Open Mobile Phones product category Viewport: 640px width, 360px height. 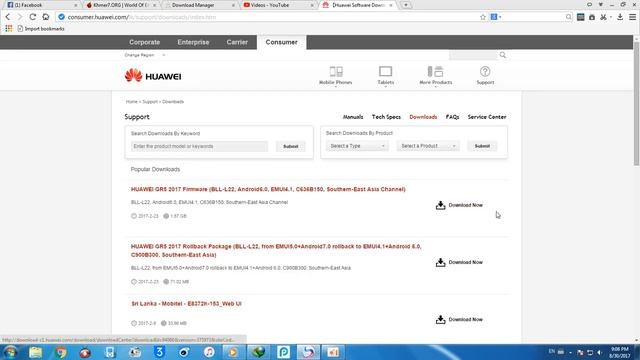point(336,76)
